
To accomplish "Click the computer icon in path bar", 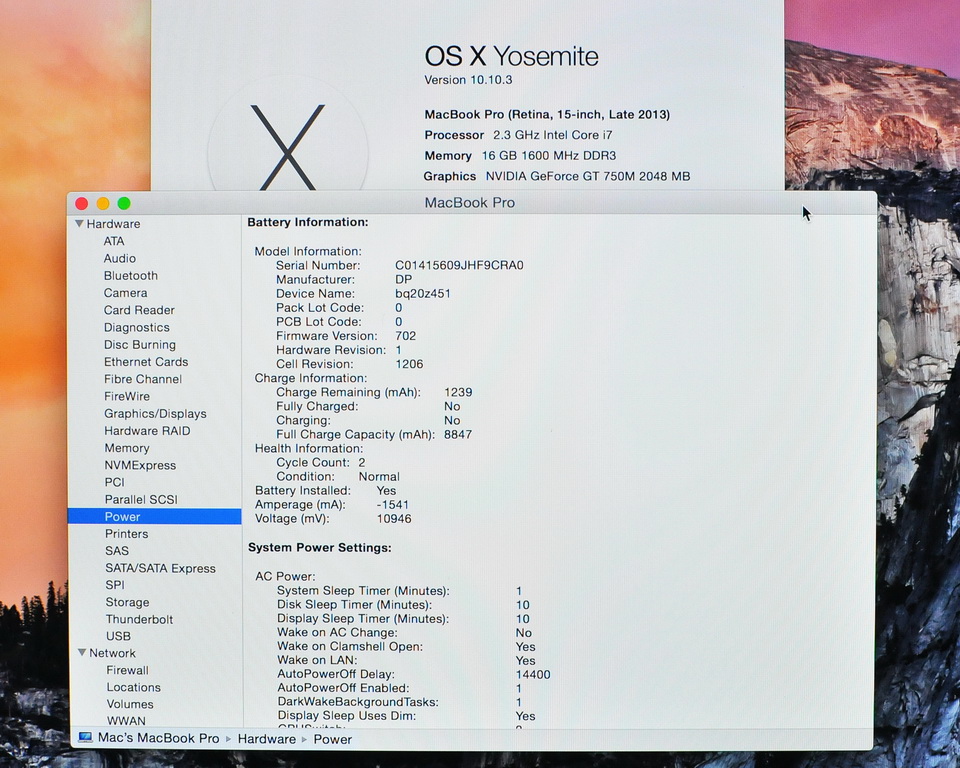I will (85, 738).
